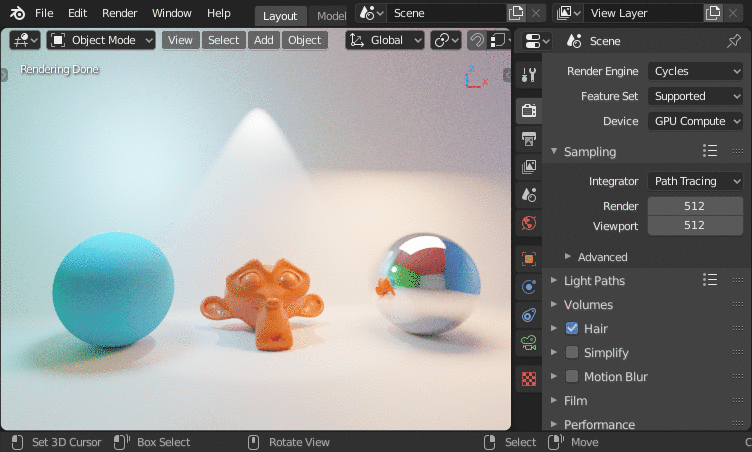Open the View Layer properties tab
752x452 pixels.
tap(529, 167)
